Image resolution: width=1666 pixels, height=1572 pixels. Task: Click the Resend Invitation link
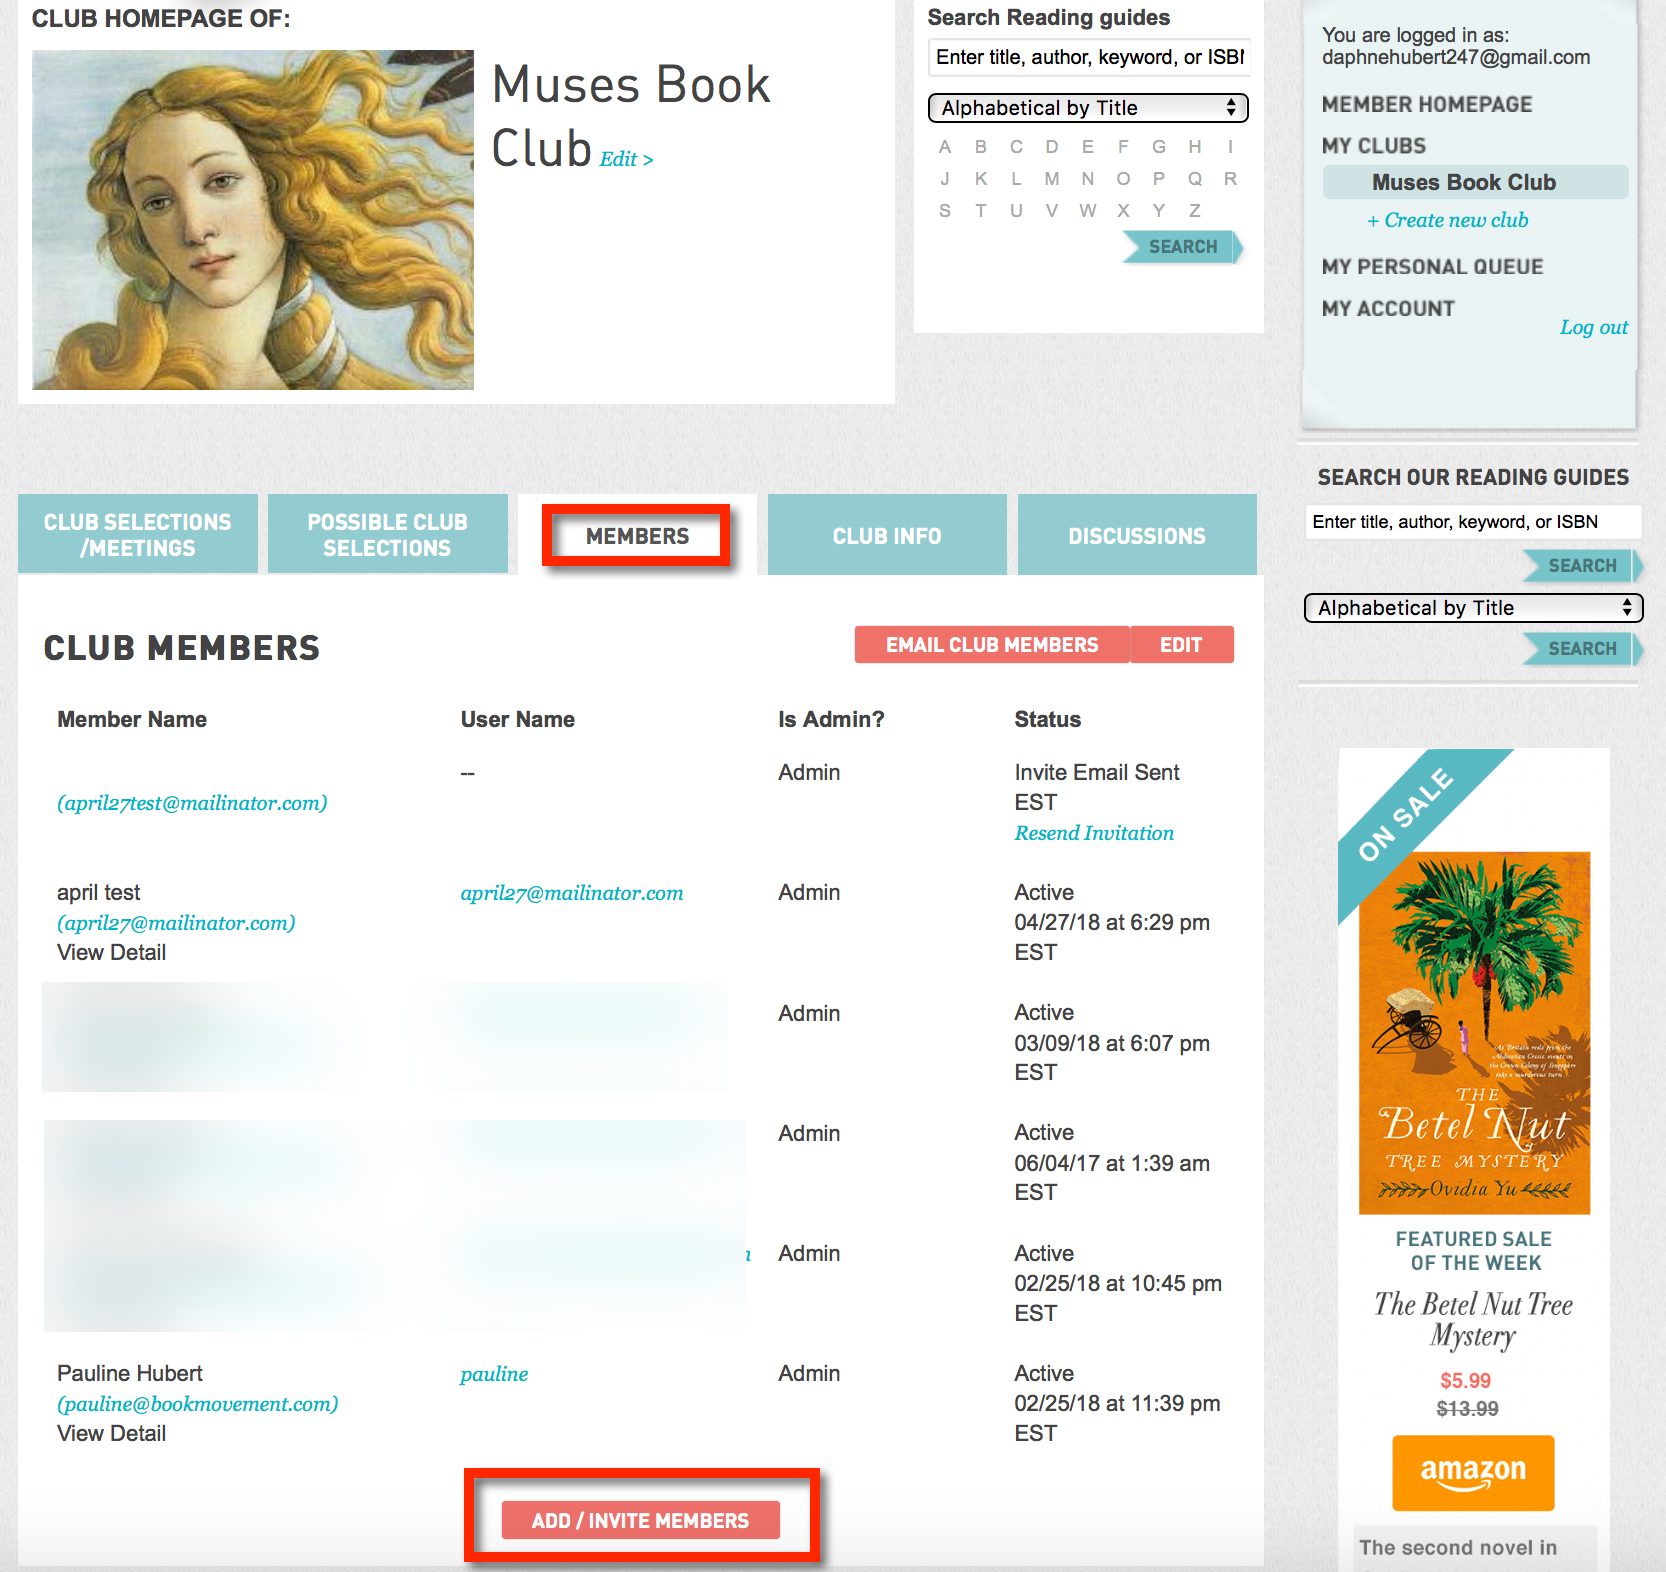[1094, 833]
